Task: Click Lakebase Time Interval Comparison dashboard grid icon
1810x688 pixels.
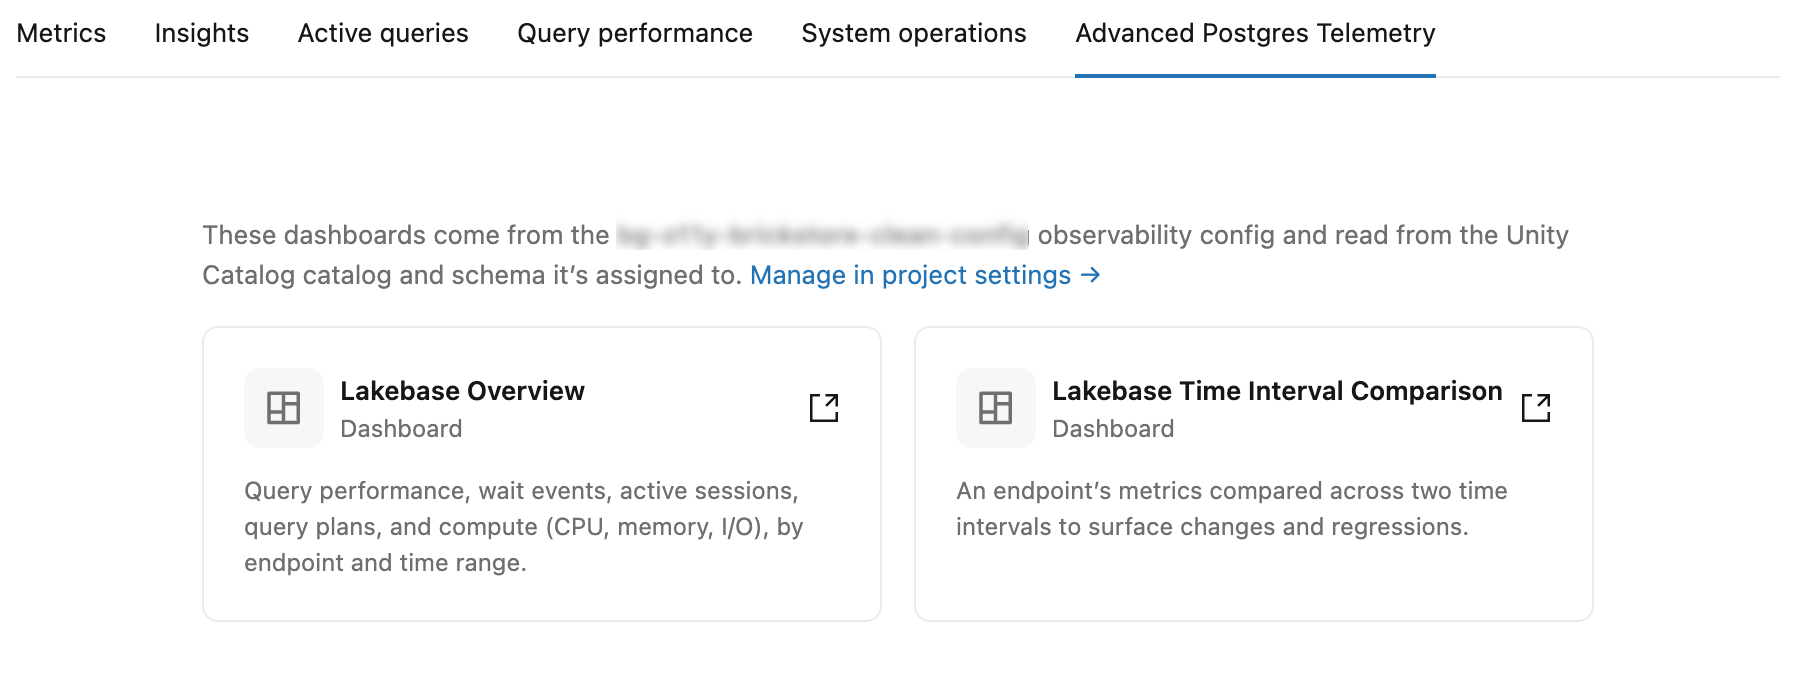Action: 996,408
